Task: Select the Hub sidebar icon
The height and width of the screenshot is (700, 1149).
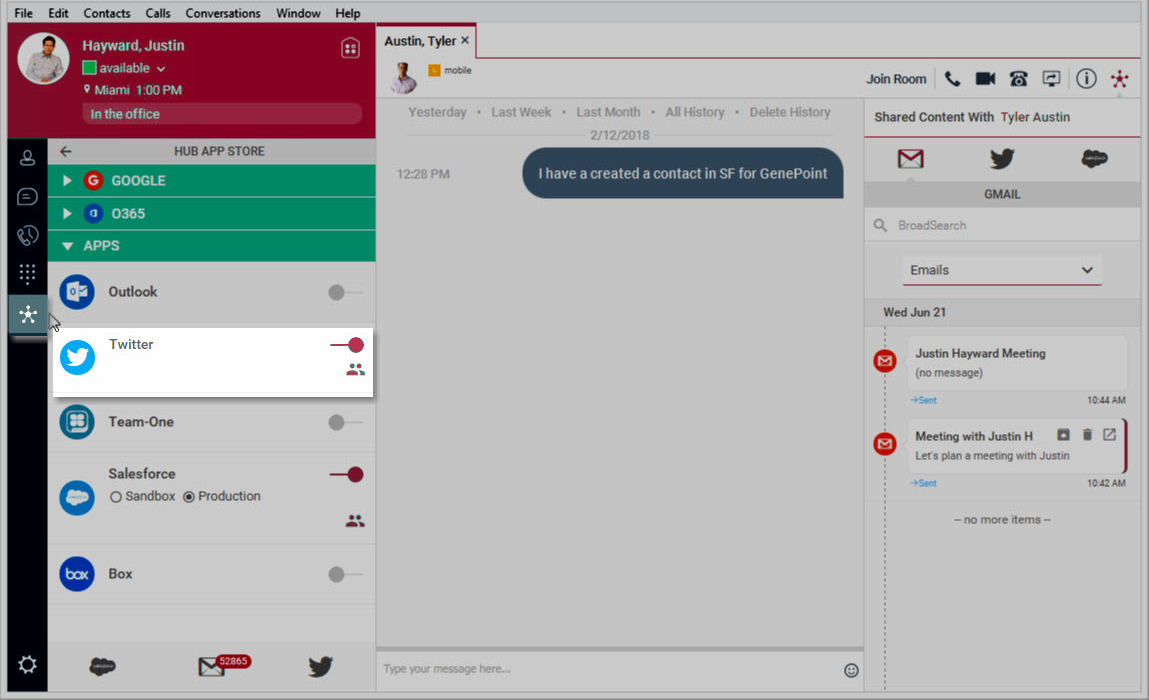Action: click(28, 314)
